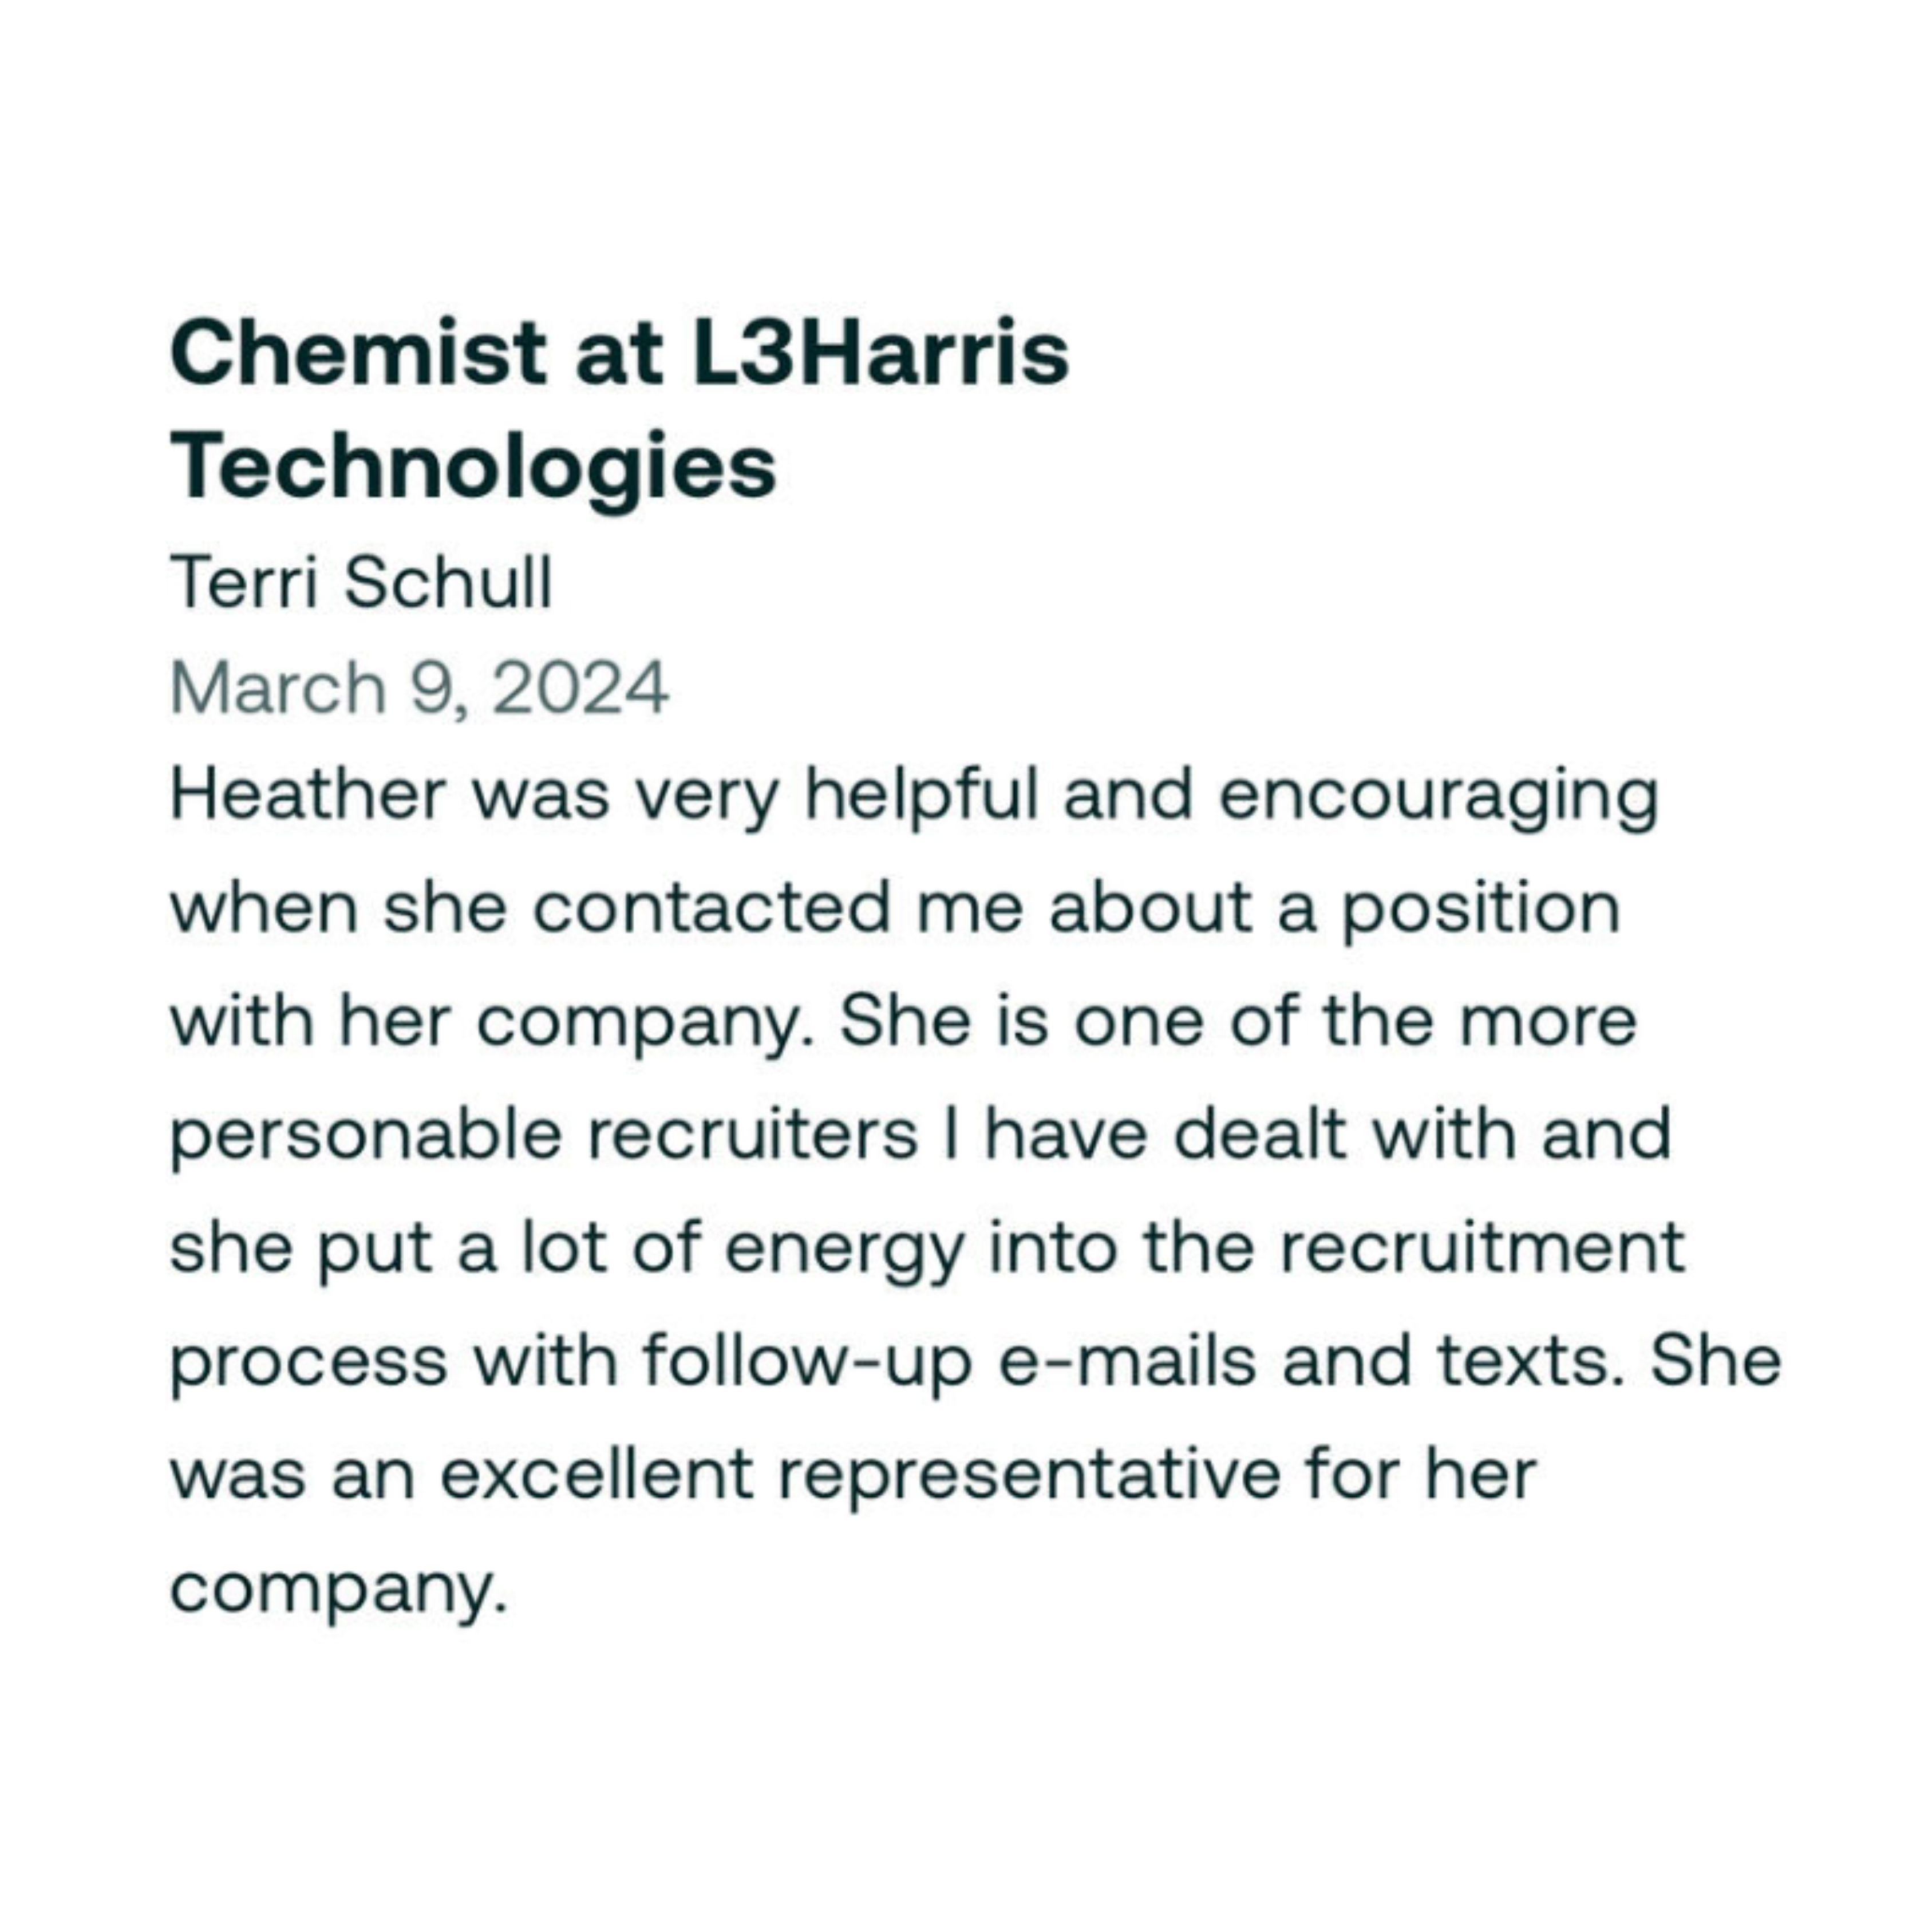1932x1932 pixels.
Task: Click the word "representative" in the review
Action: pyautogui.click(x=1029, y=1477)
